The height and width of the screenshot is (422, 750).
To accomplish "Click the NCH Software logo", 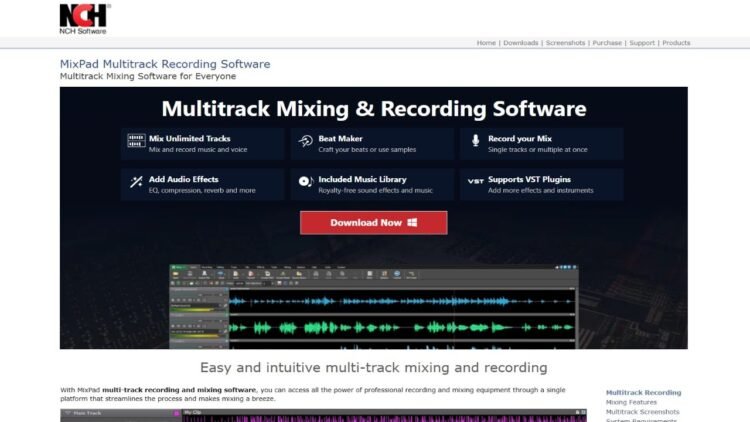I will [x=85, y=19].
